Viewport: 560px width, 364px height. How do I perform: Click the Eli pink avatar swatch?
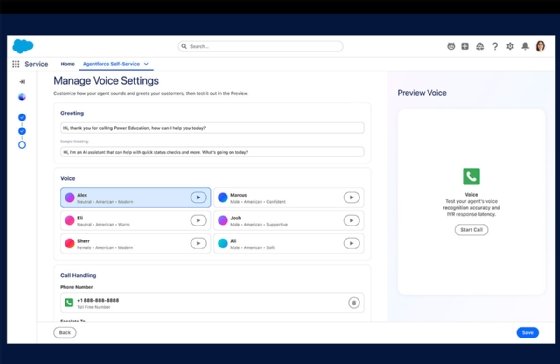coord(70,220)
